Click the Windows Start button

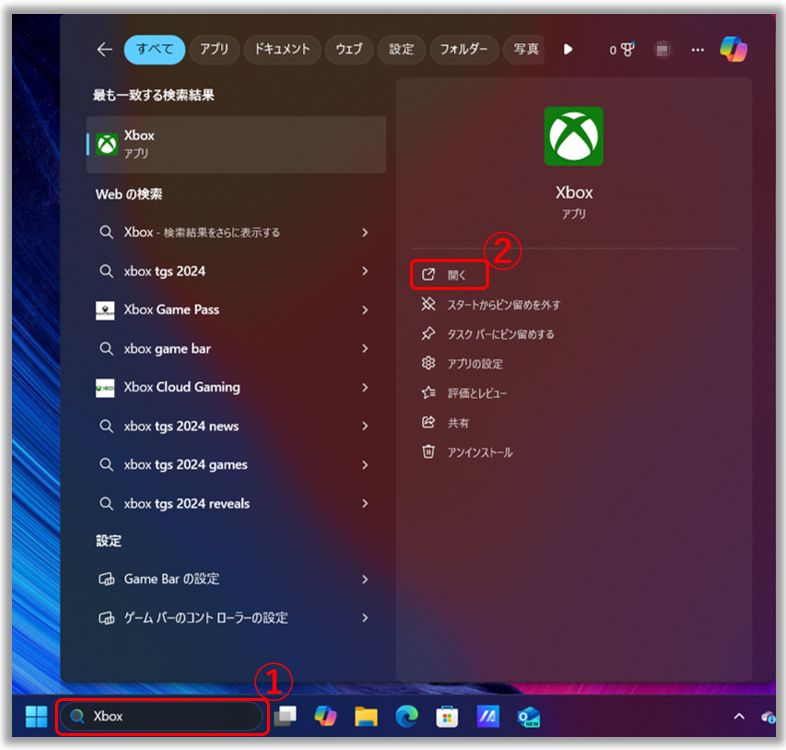pyautogui.click(x=36, y=716)
